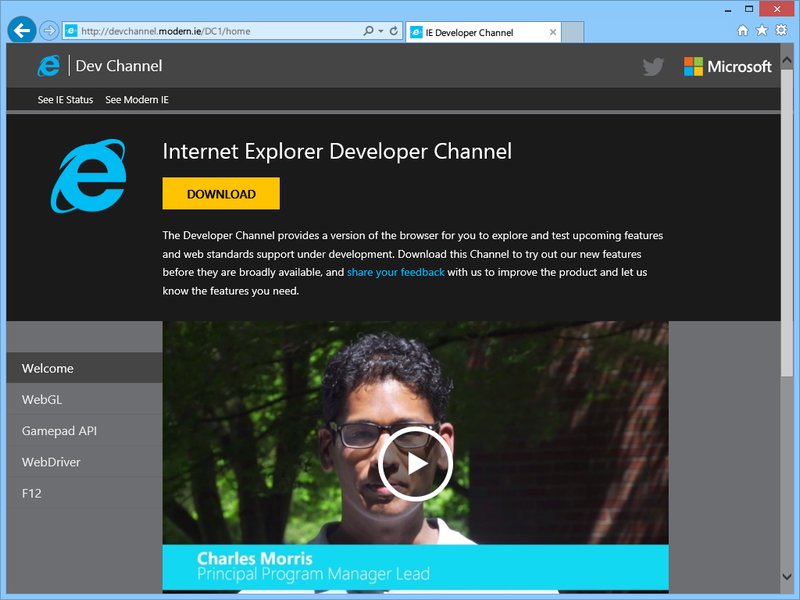Click the scrollbar up arrow
800x600 pixels.
(787, 60)
